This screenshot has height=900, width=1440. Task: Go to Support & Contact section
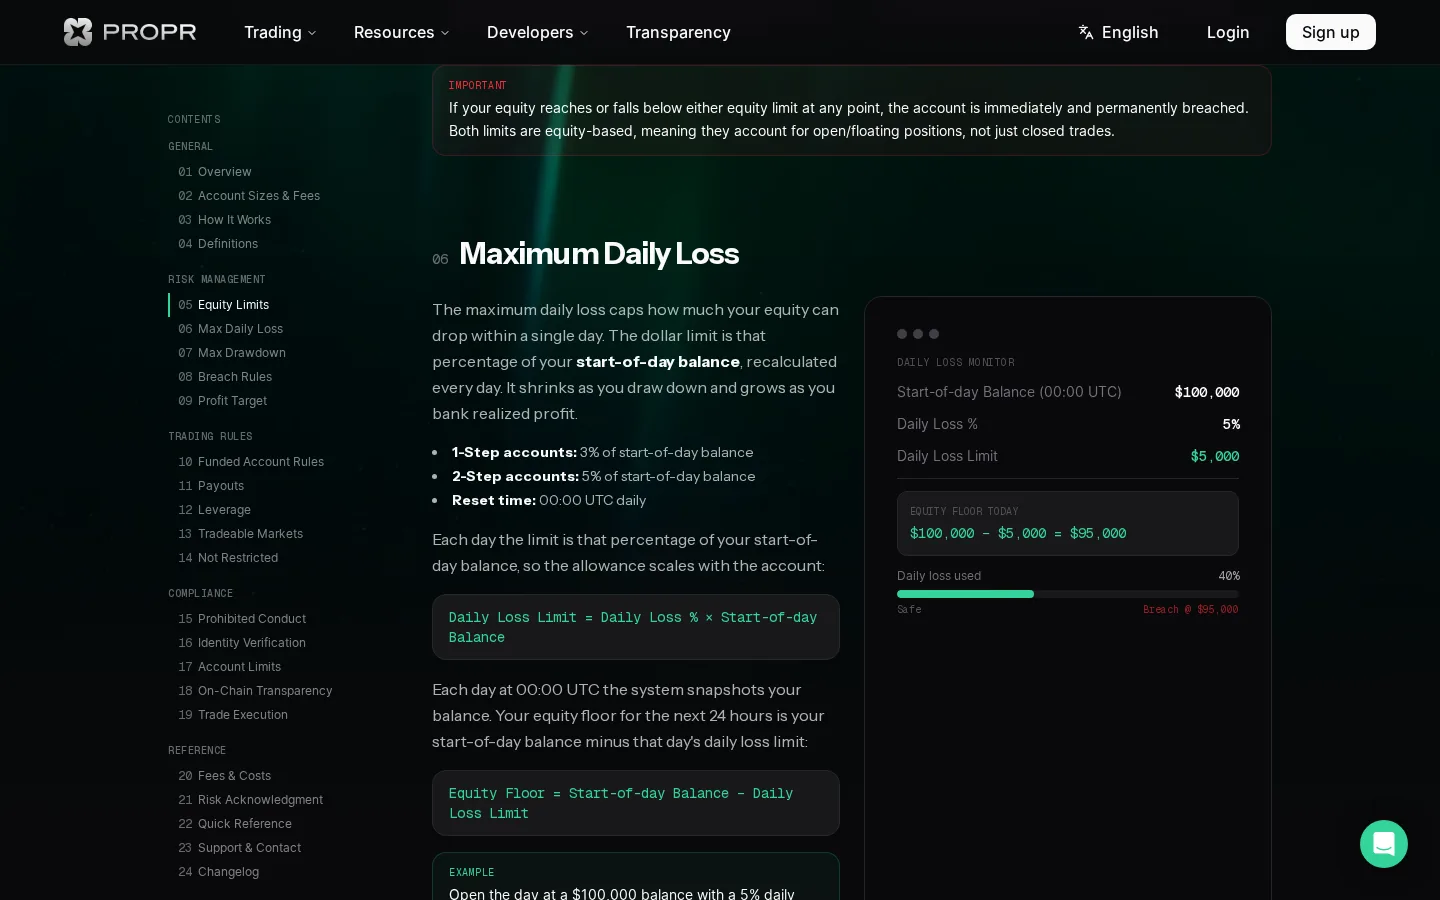(240, 848)
